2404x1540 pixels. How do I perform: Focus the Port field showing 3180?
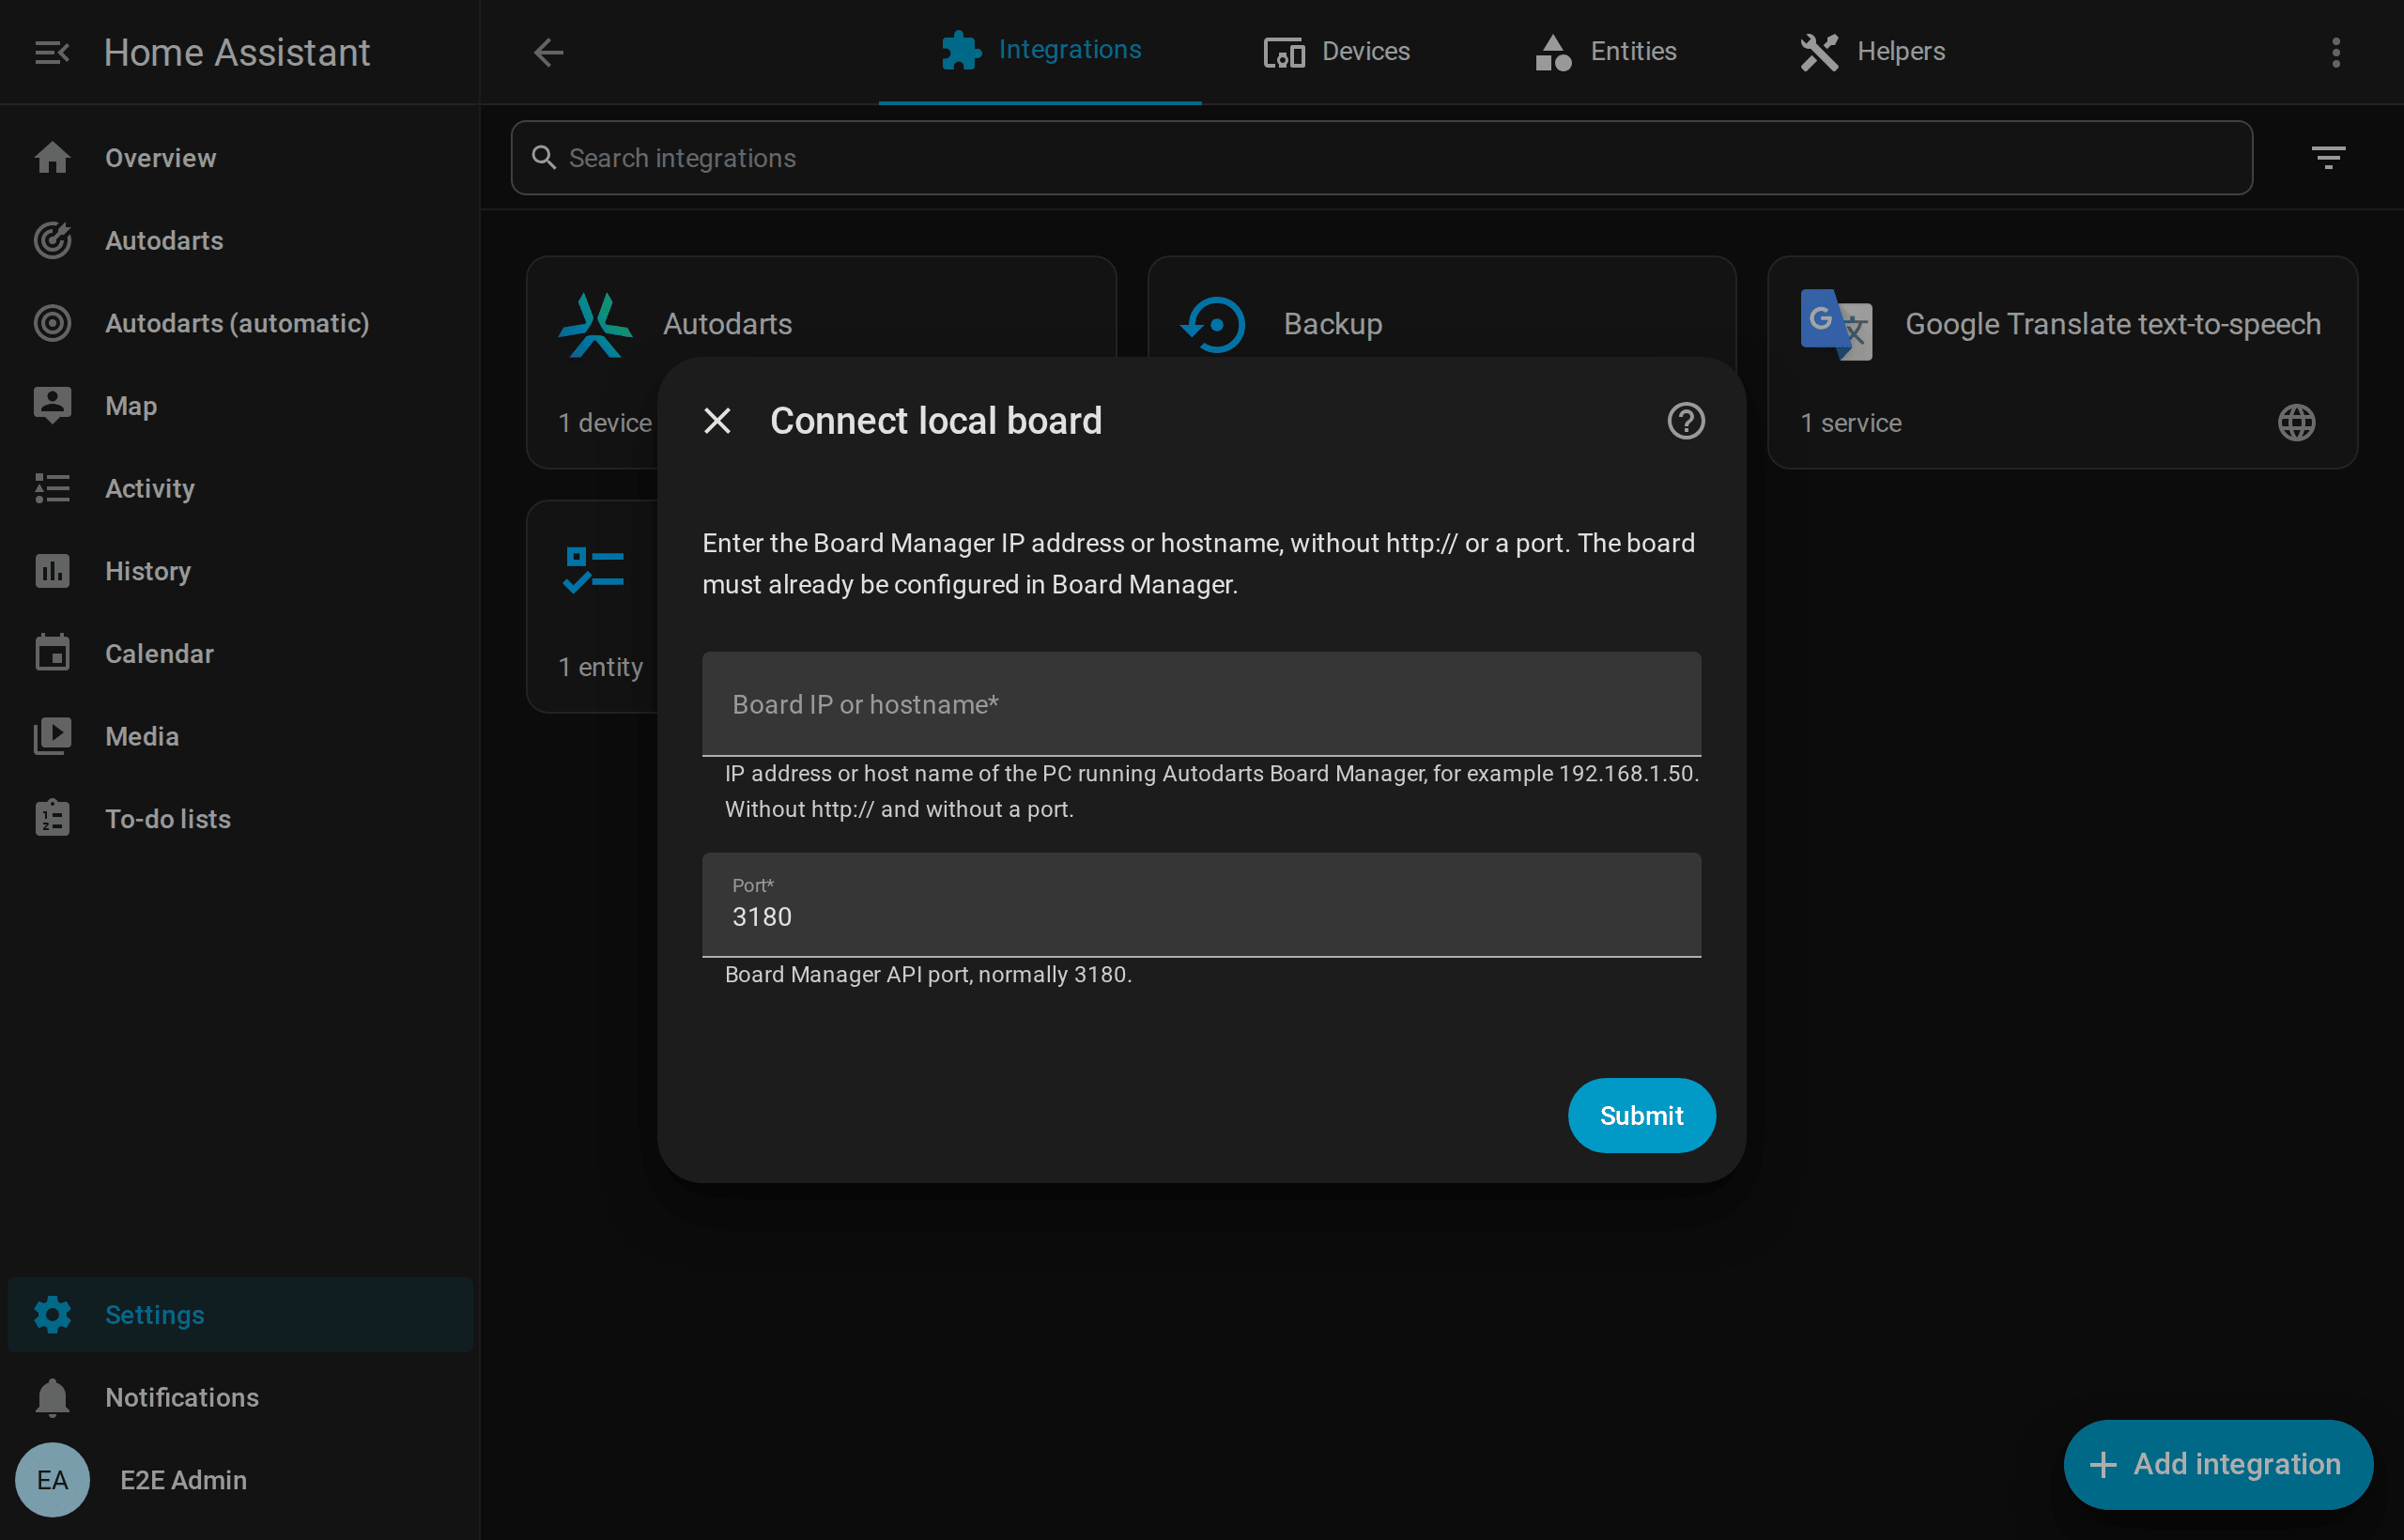pos(1201,904)
